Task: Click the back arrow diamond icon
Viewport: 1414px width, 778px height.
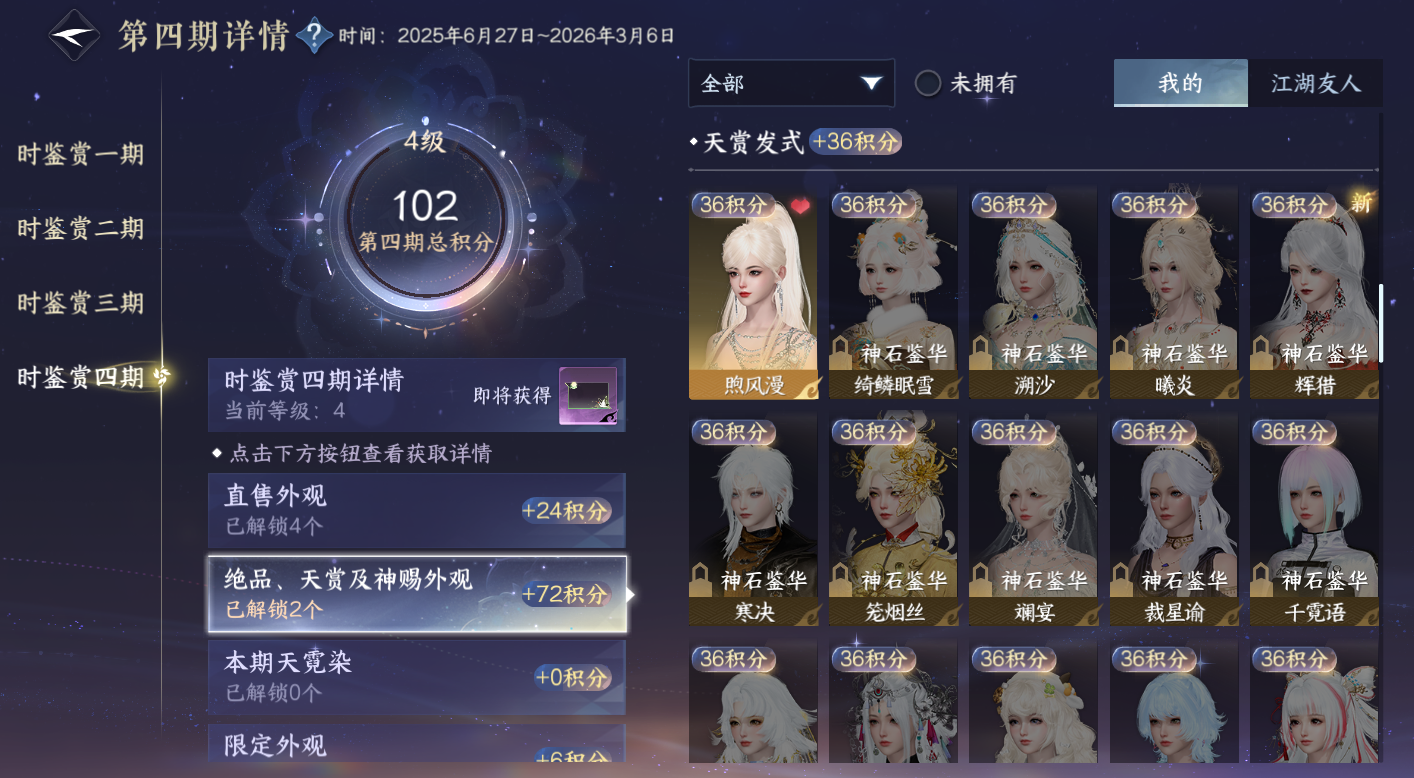Action: point(75,35)
